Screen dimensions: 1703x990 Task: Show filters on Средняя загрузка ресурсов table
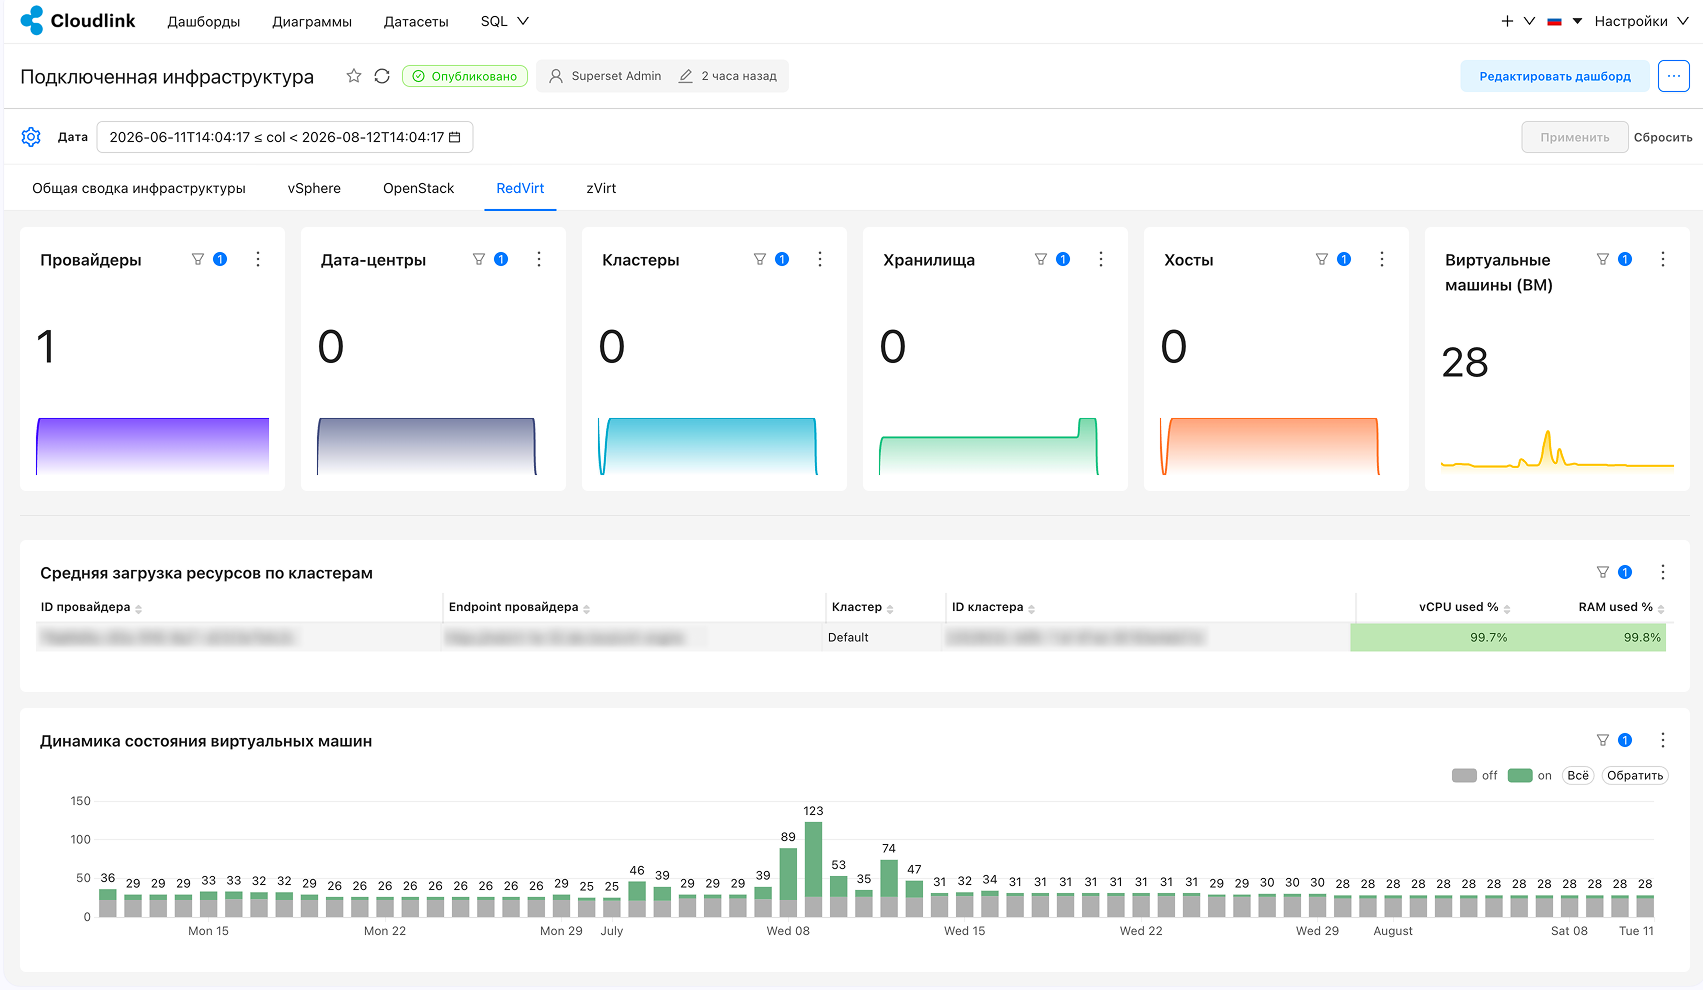(1614, 572)
